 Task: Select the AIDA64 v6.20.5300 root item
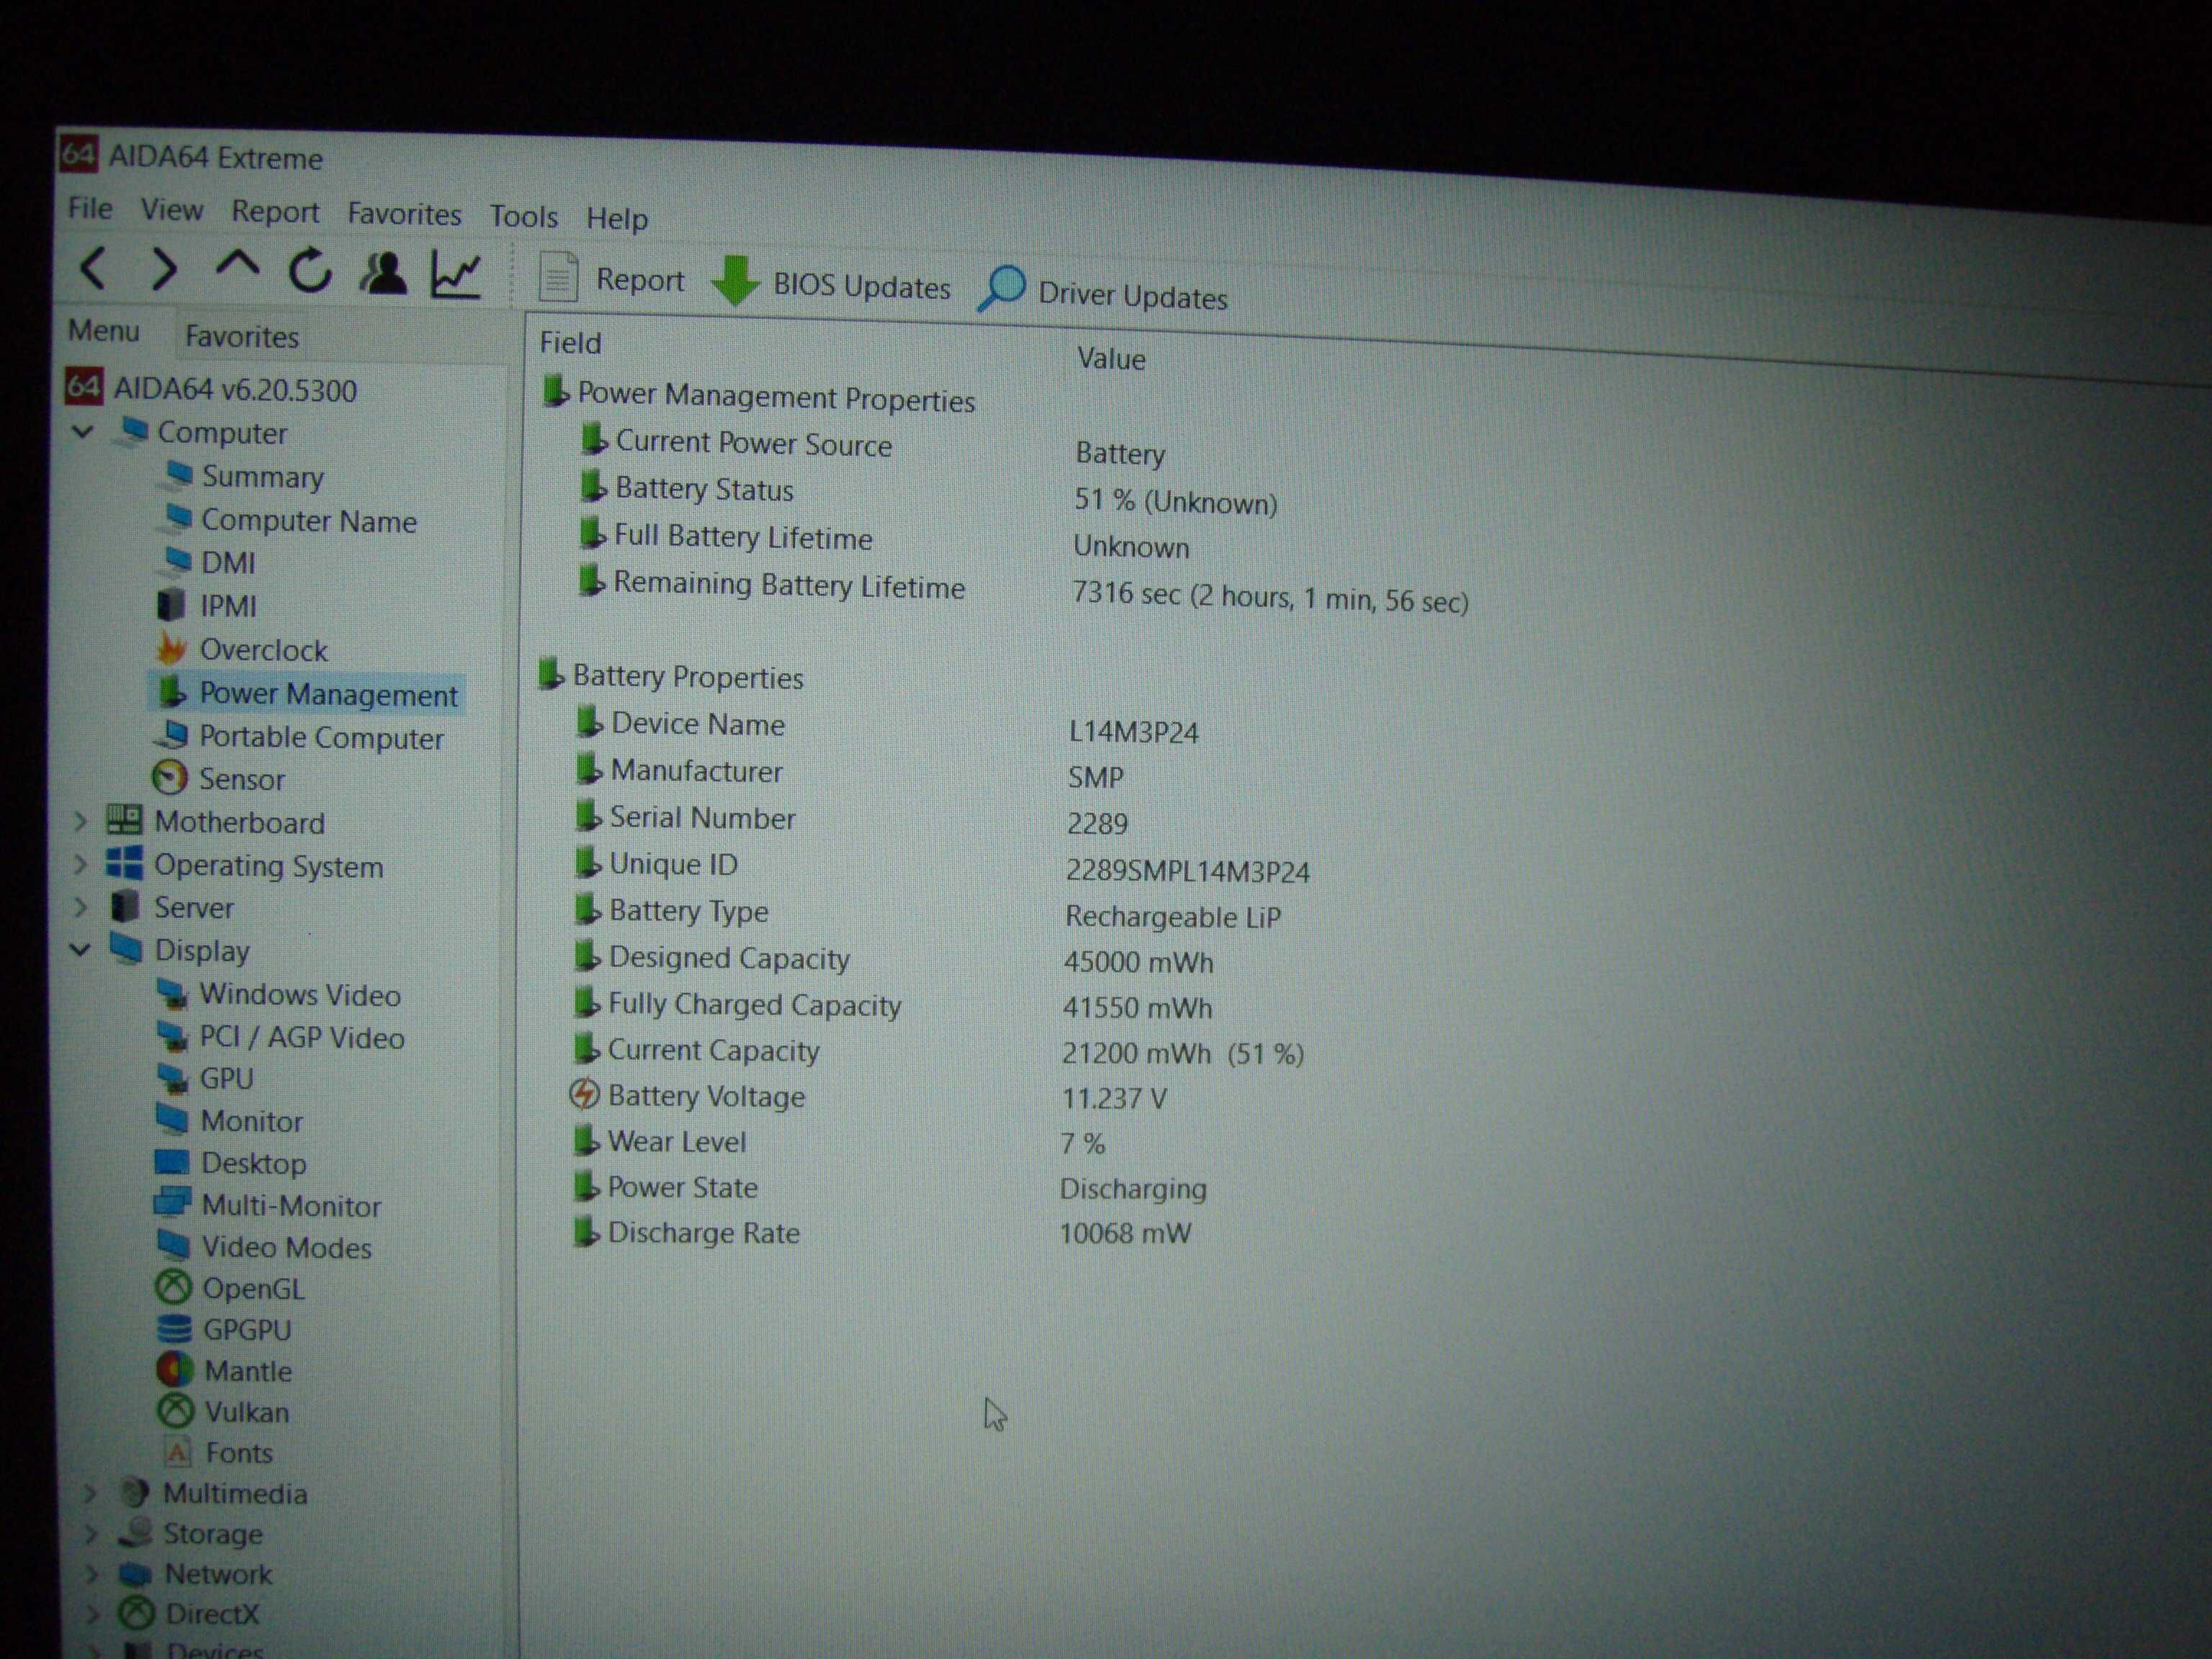coord(211,389)
